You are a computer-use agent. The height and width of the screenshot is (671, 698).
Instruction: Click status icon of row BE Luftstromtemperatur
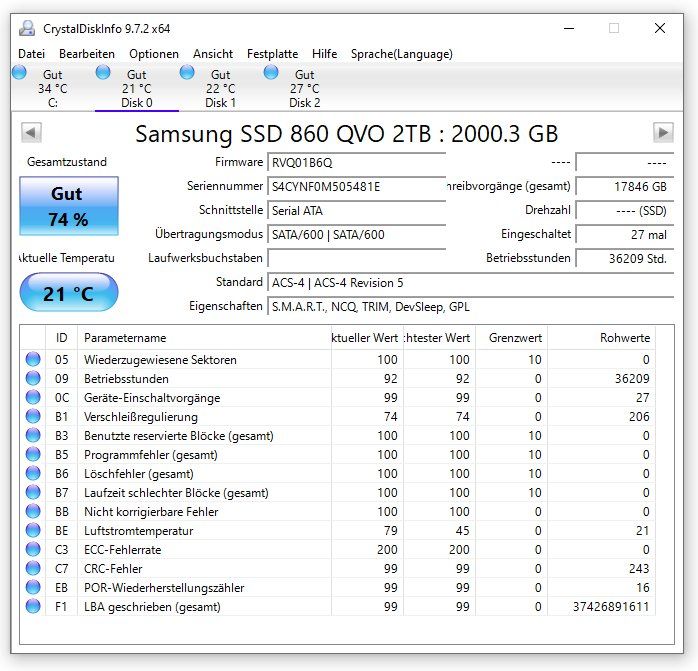(x=33, y=530)
